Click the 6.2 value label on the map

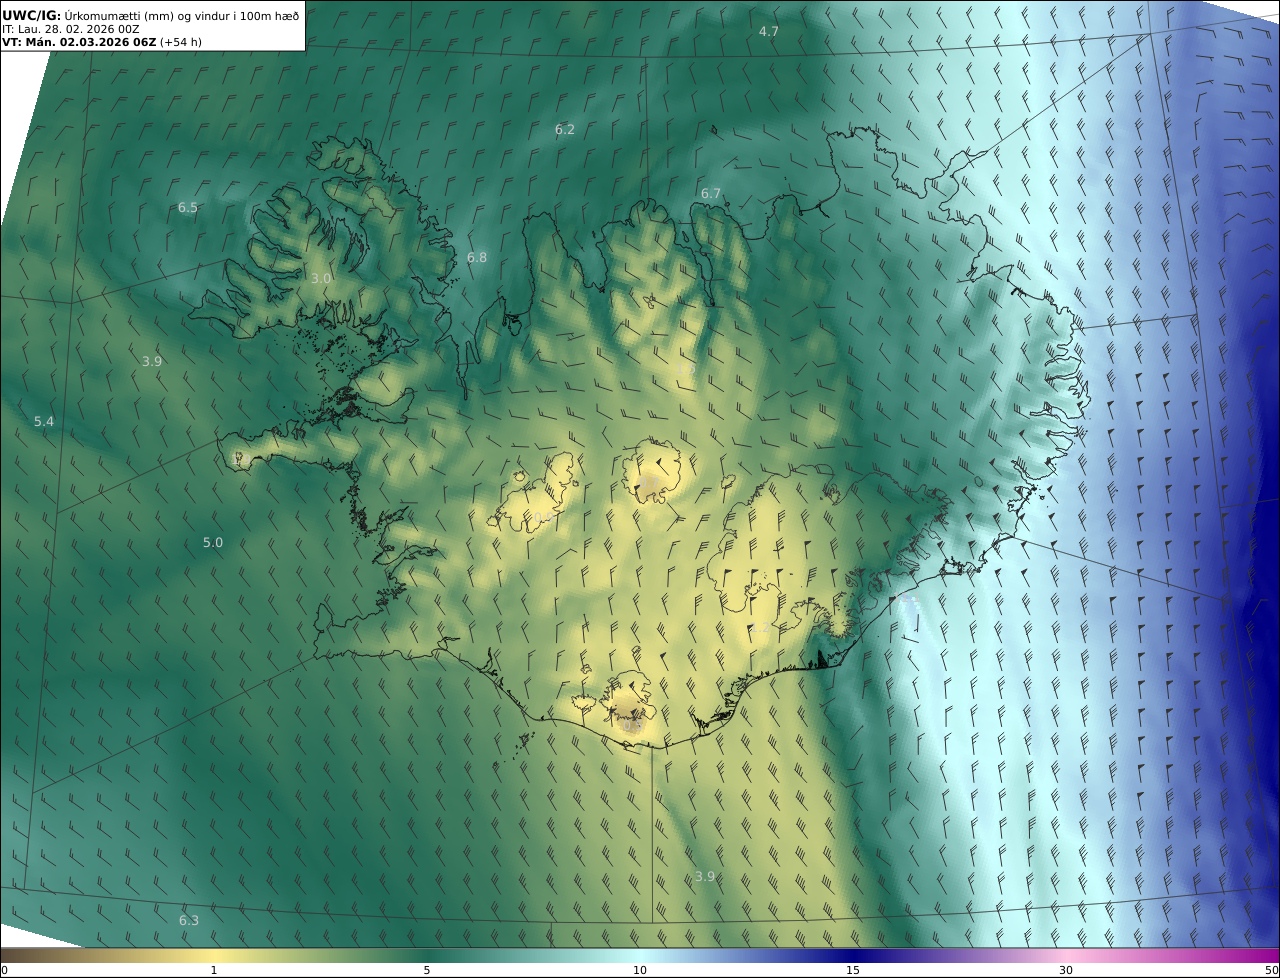(565, 130)
